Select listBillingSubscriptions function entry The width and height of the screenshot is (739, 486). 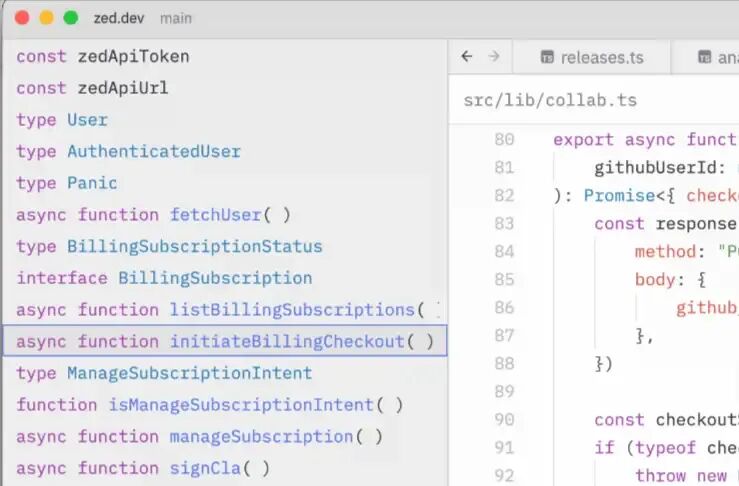pos(225,310)
